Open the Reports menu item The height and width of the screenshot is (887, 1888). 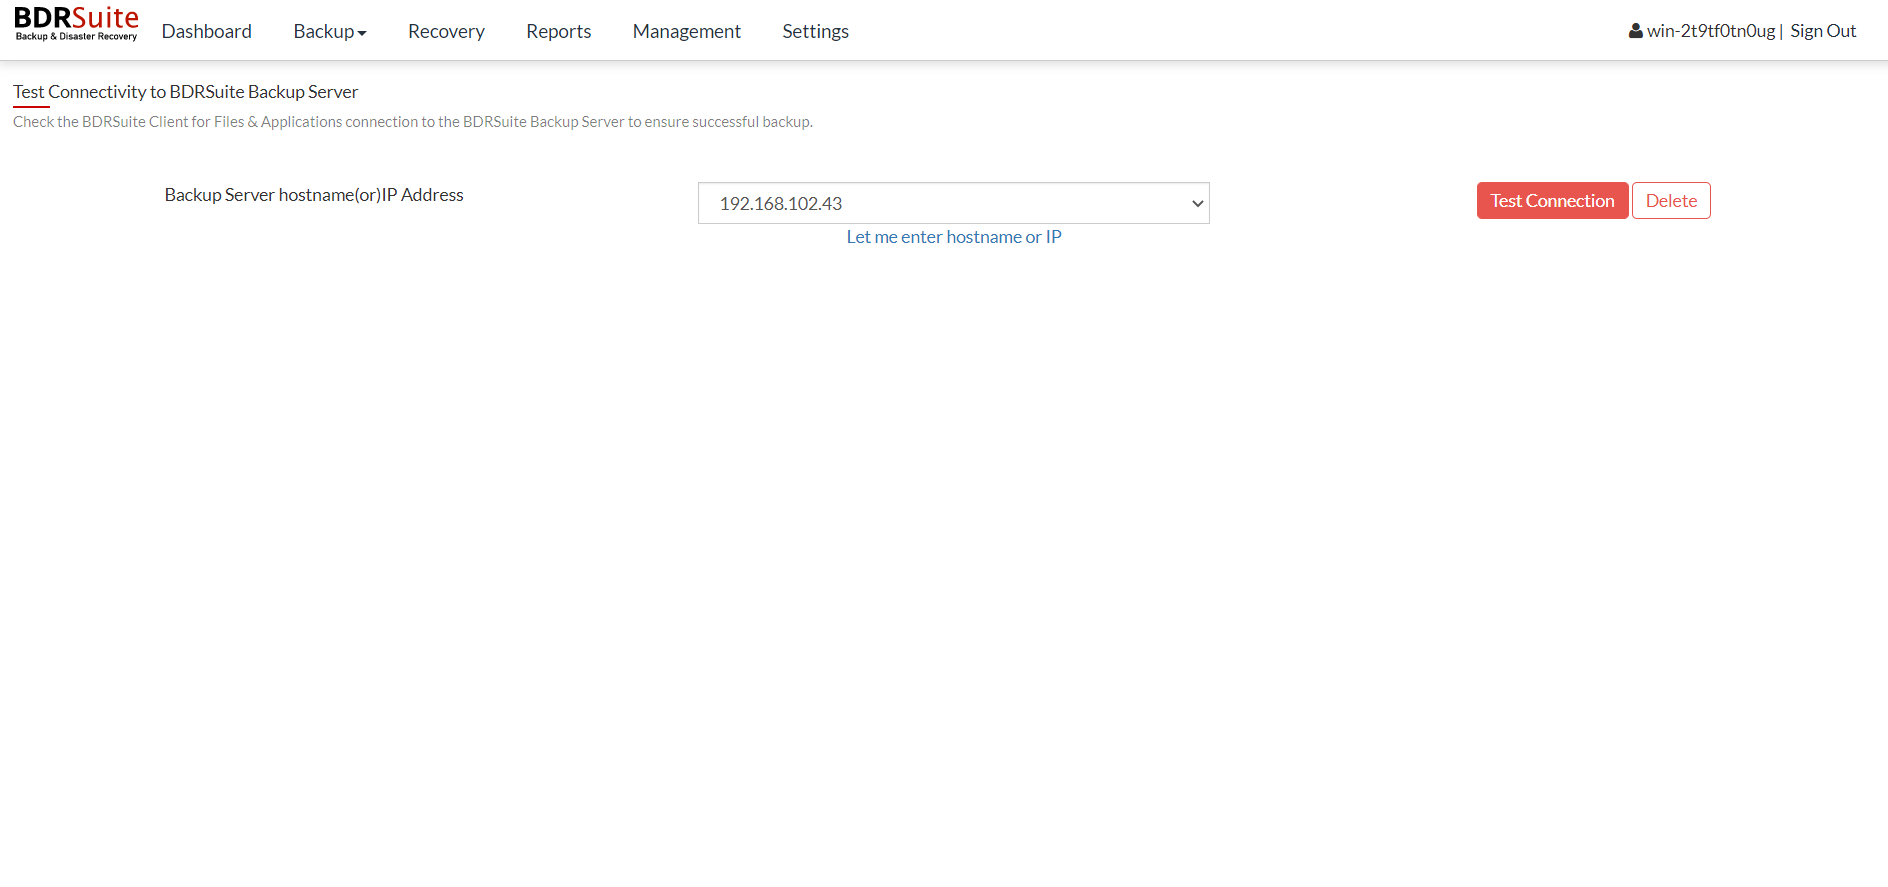tap(559, 31)
